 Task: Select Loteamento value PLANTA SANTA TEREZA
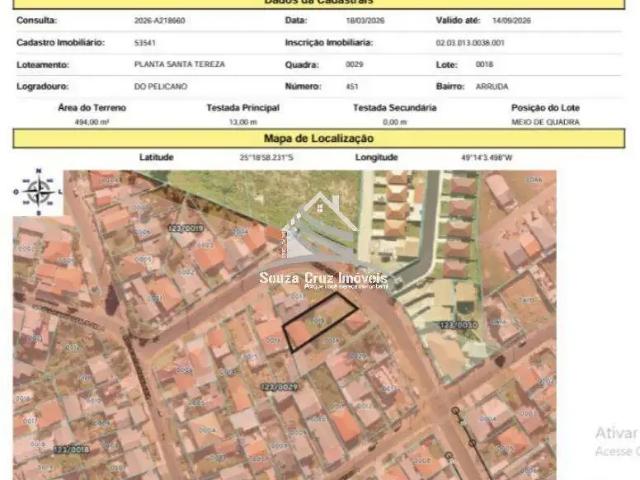pos(180,64)
